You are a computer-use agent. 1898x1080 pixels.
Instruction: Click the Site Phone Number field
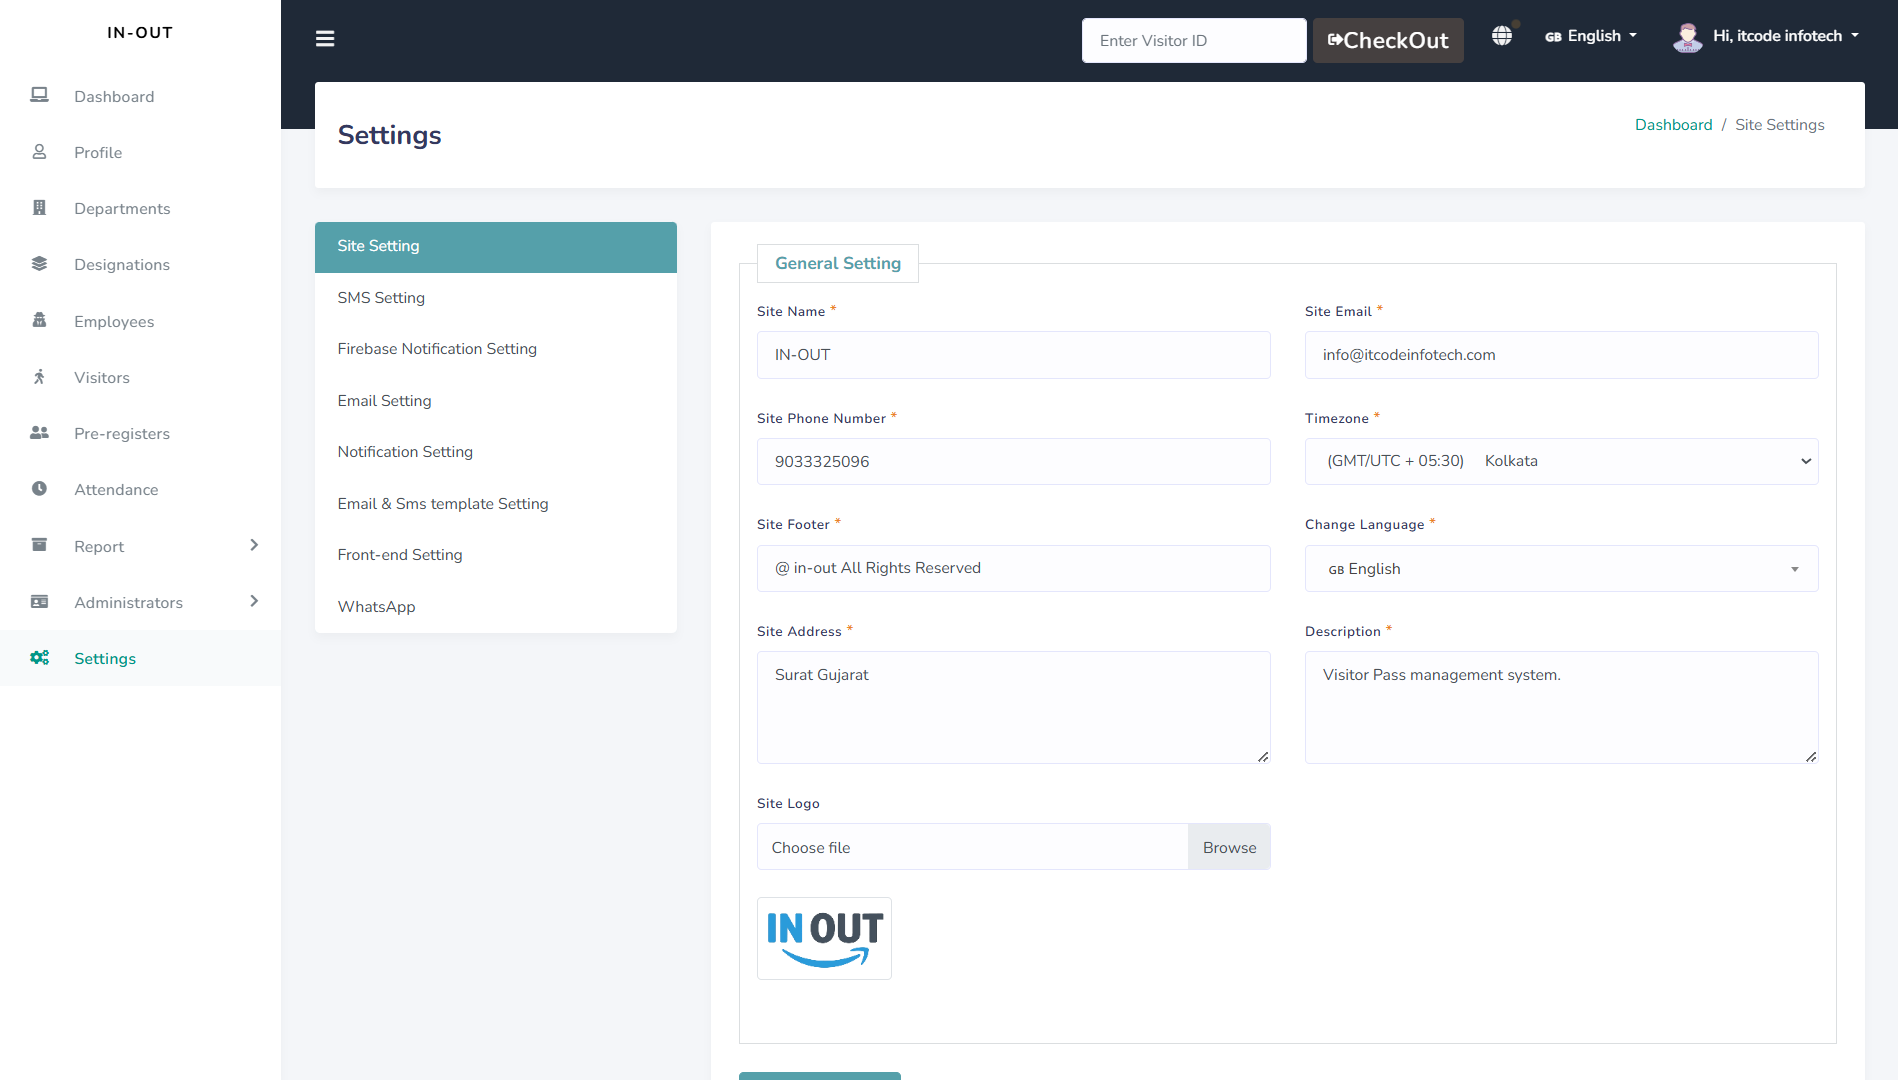[x=1013, y=461]
